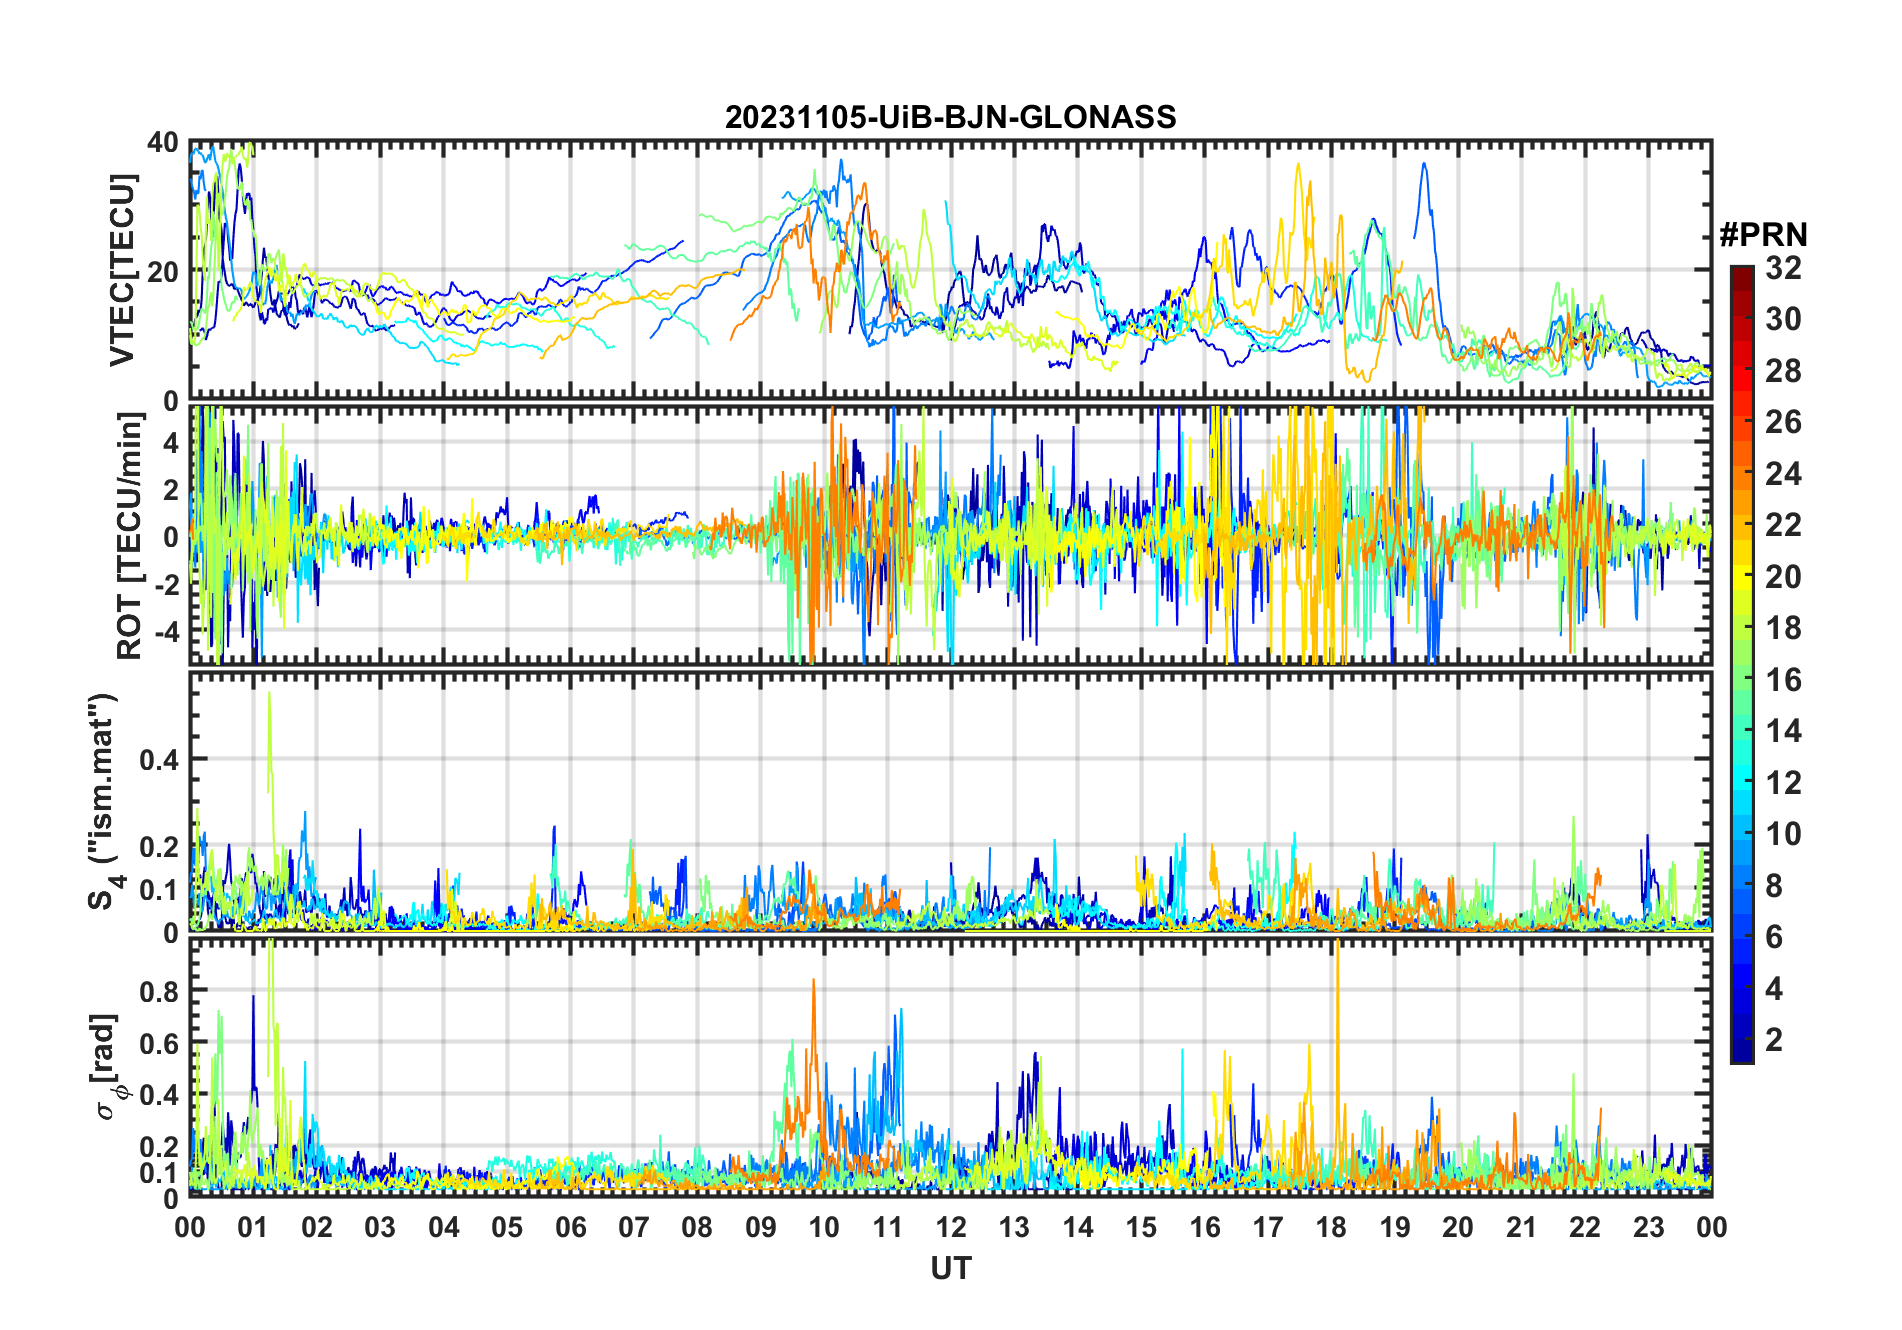The height and width of the screenshot is (1330, 1902).
Task: Click the "0.6" tick on sigma-phi axis
Action: (x=160, y=1043)
